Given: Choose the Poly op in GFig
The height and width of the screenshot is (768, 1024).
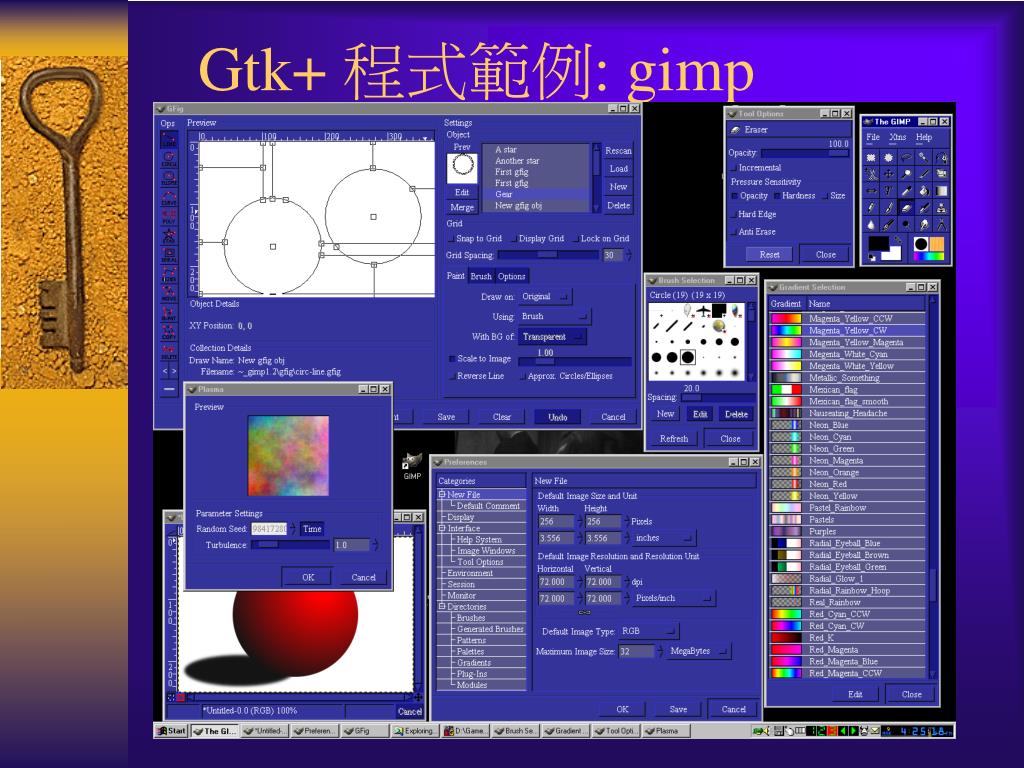Looking at the screenshot, I should 168,214.
